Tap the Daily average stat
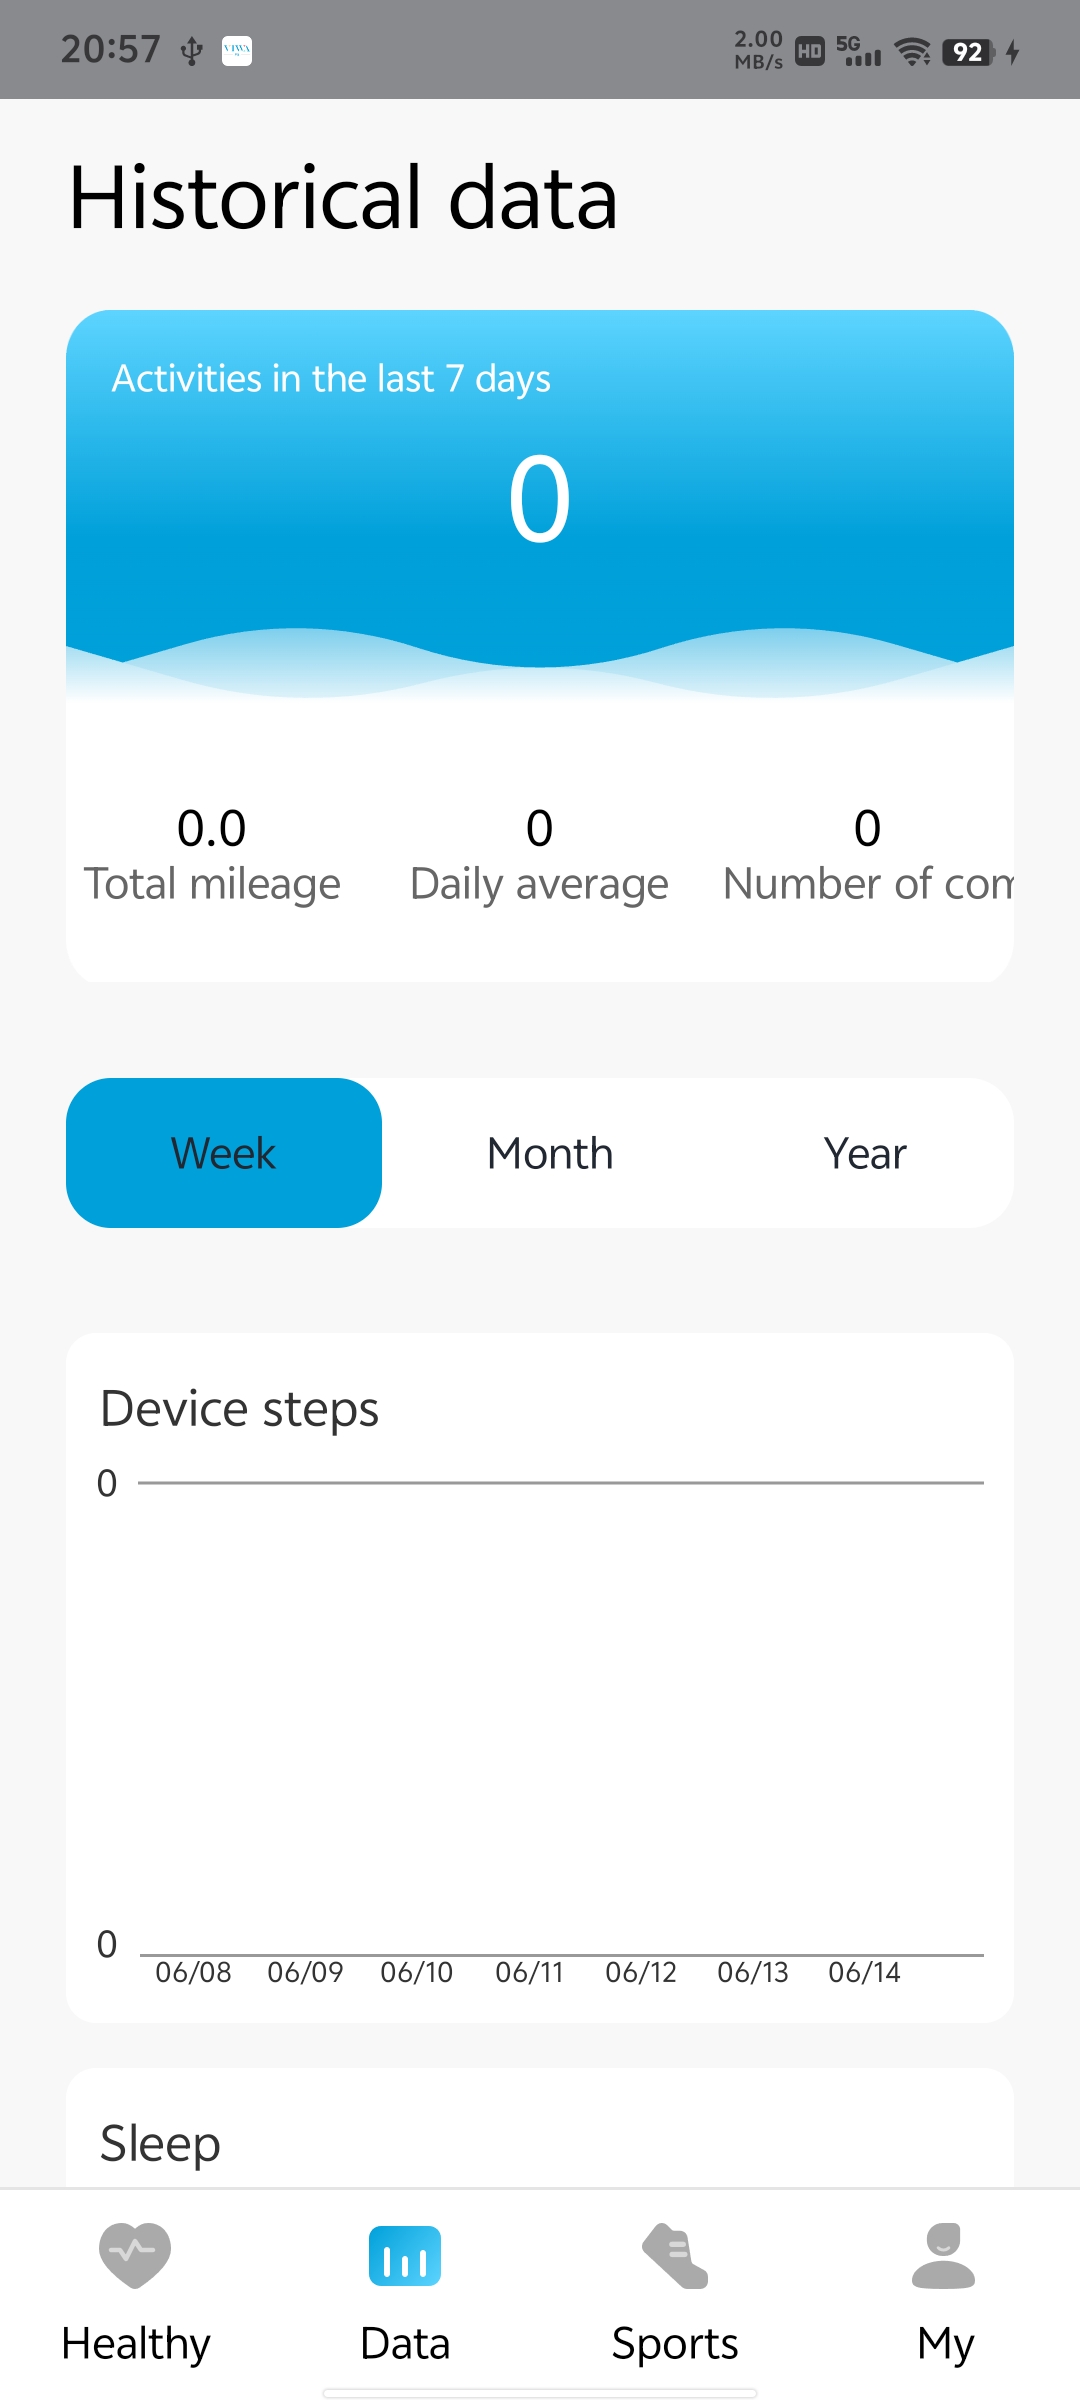1080x2400 pixels. tap(539, 856)
